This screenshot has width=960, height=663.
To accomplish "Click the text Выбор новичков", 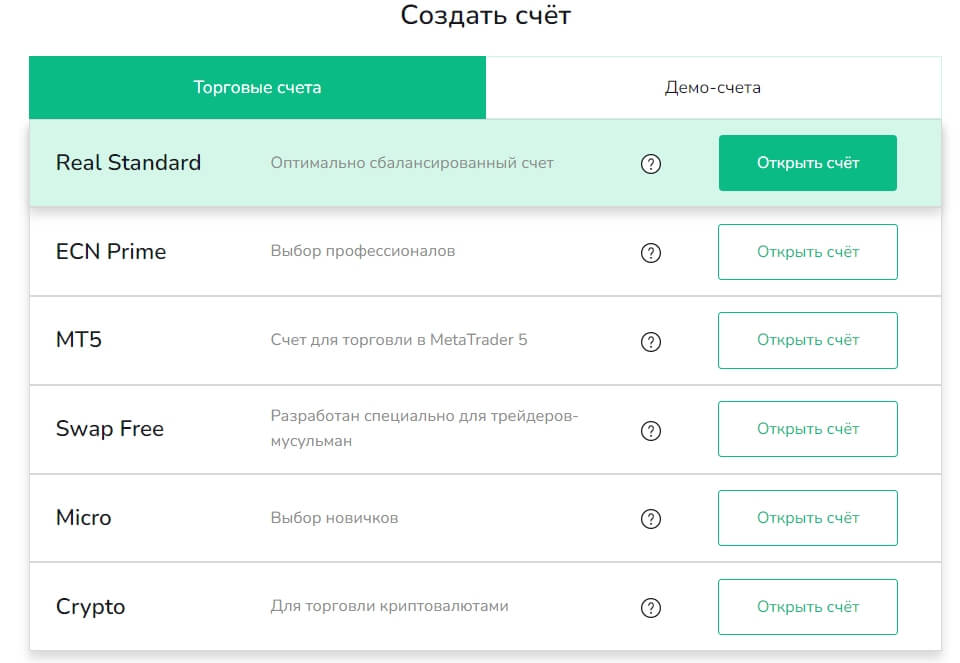I will tap(334, 518).
